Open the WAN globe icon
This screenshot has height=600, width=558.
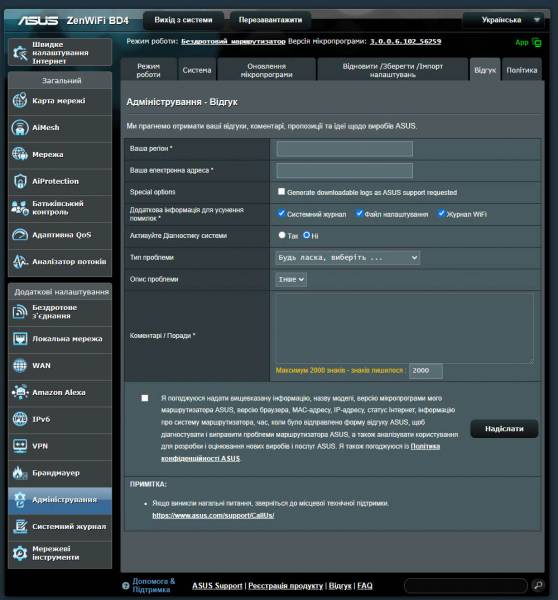click(x=20, y=365)
